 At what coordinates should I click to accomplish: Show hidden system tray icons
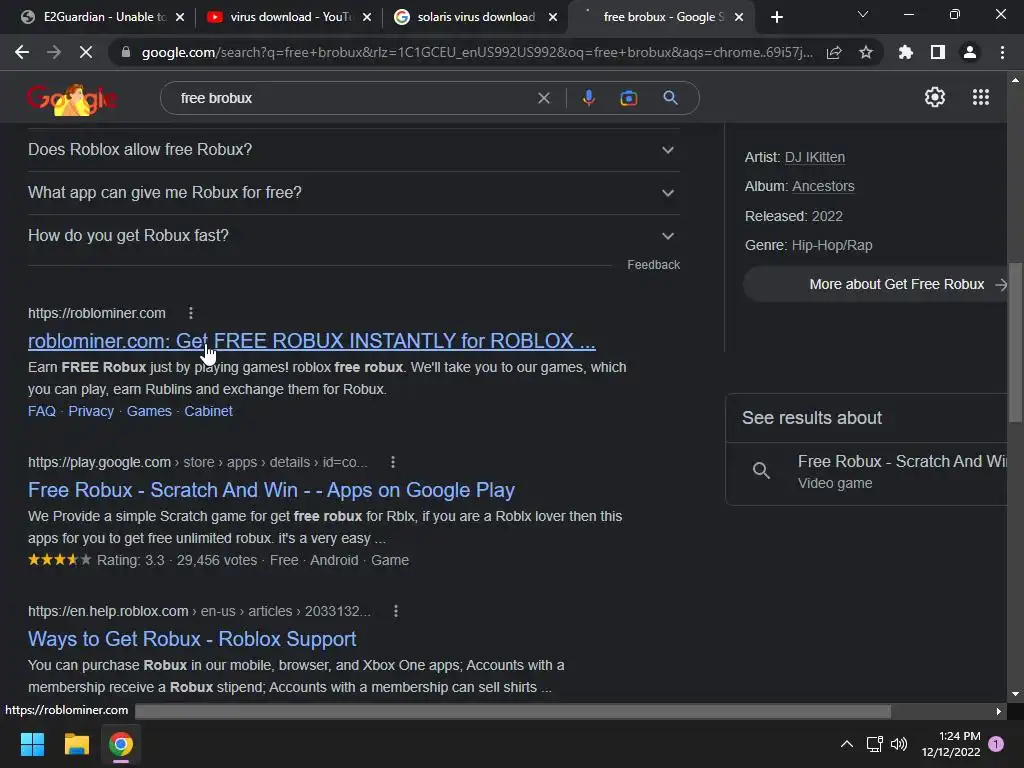pyautogui.click(x=846, y=744)
